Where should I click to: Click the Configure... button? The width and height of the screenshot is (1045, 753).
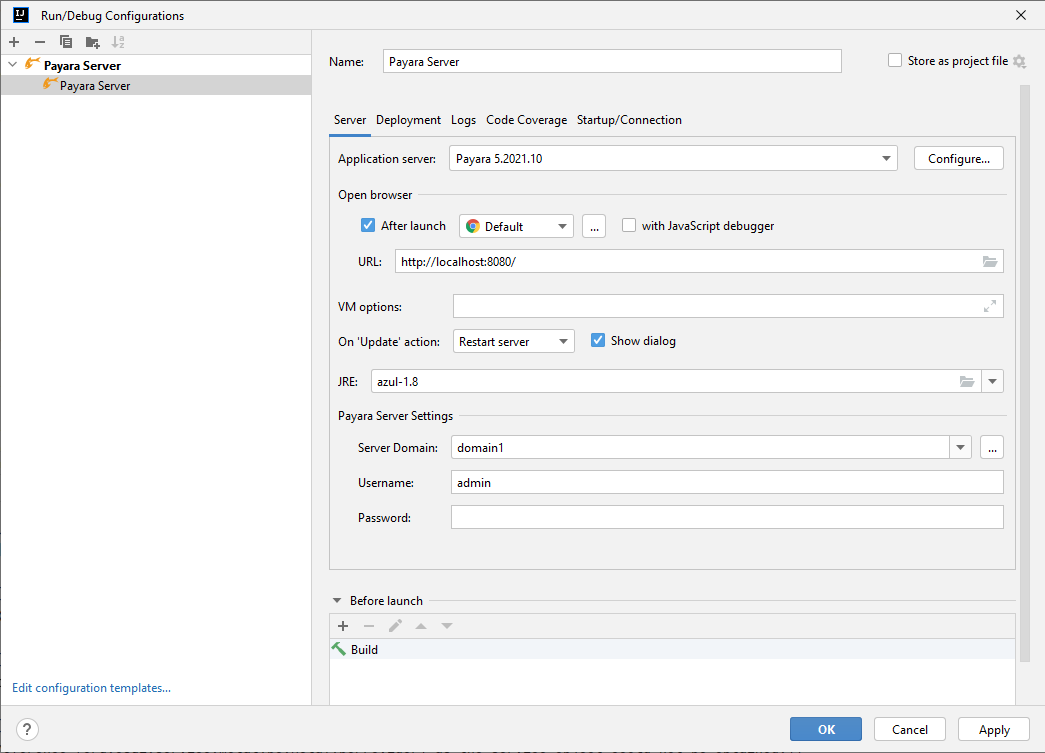958,159
